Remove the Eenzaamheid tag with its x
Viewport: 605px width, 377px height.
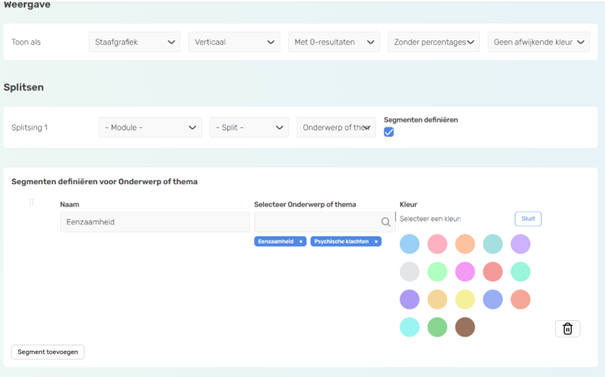(301, 242)
